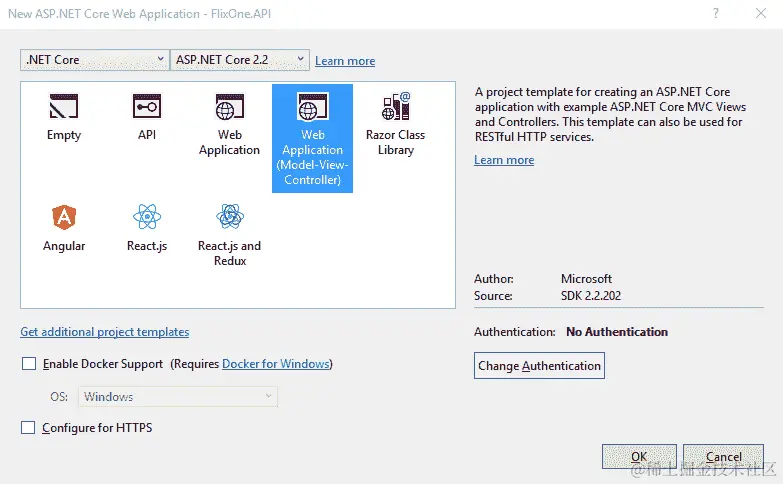Screen dimensions: 783x484
Task: Follow the Docker for Windows link
Action: tap(276, 364)
